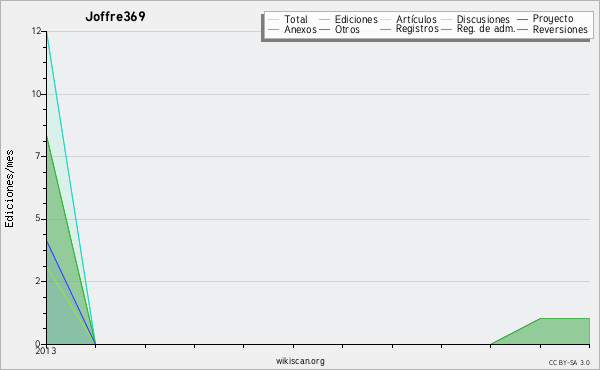Click the y-axis value 10

36,94
